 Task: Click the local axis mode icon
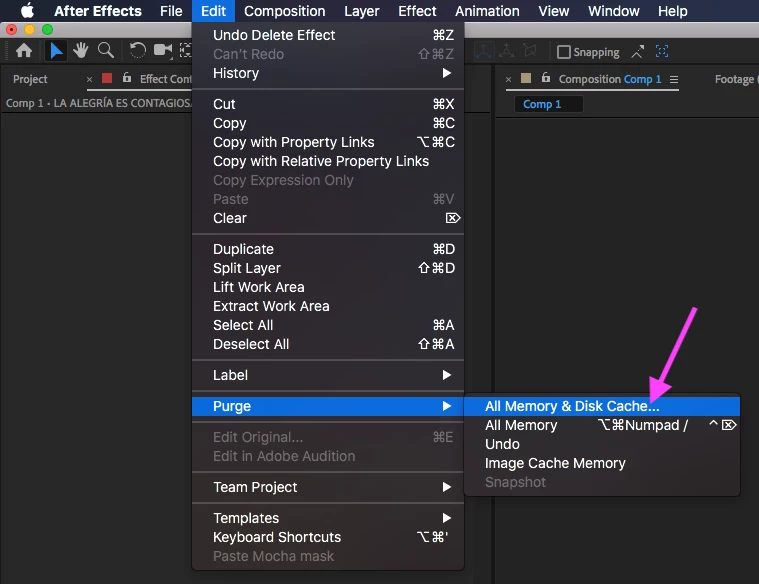point(483,51)
